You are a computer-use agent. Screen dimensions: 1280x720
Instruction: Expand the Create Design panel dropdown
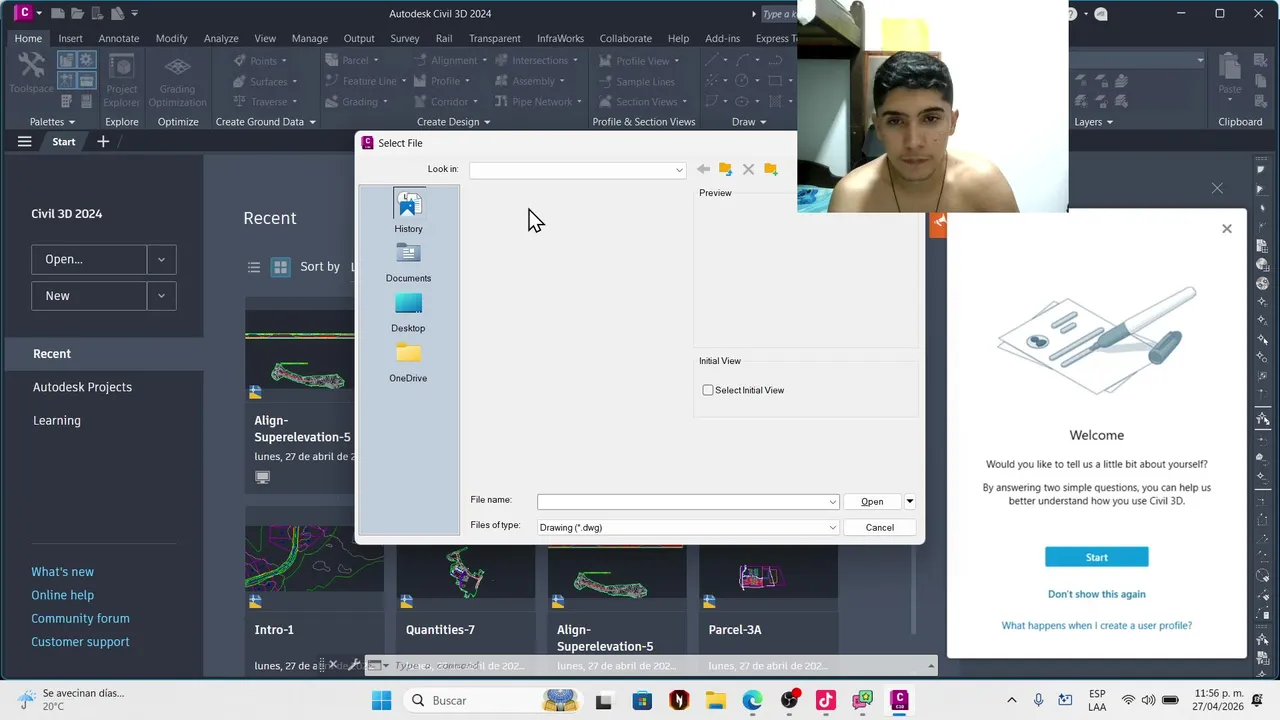453,122
